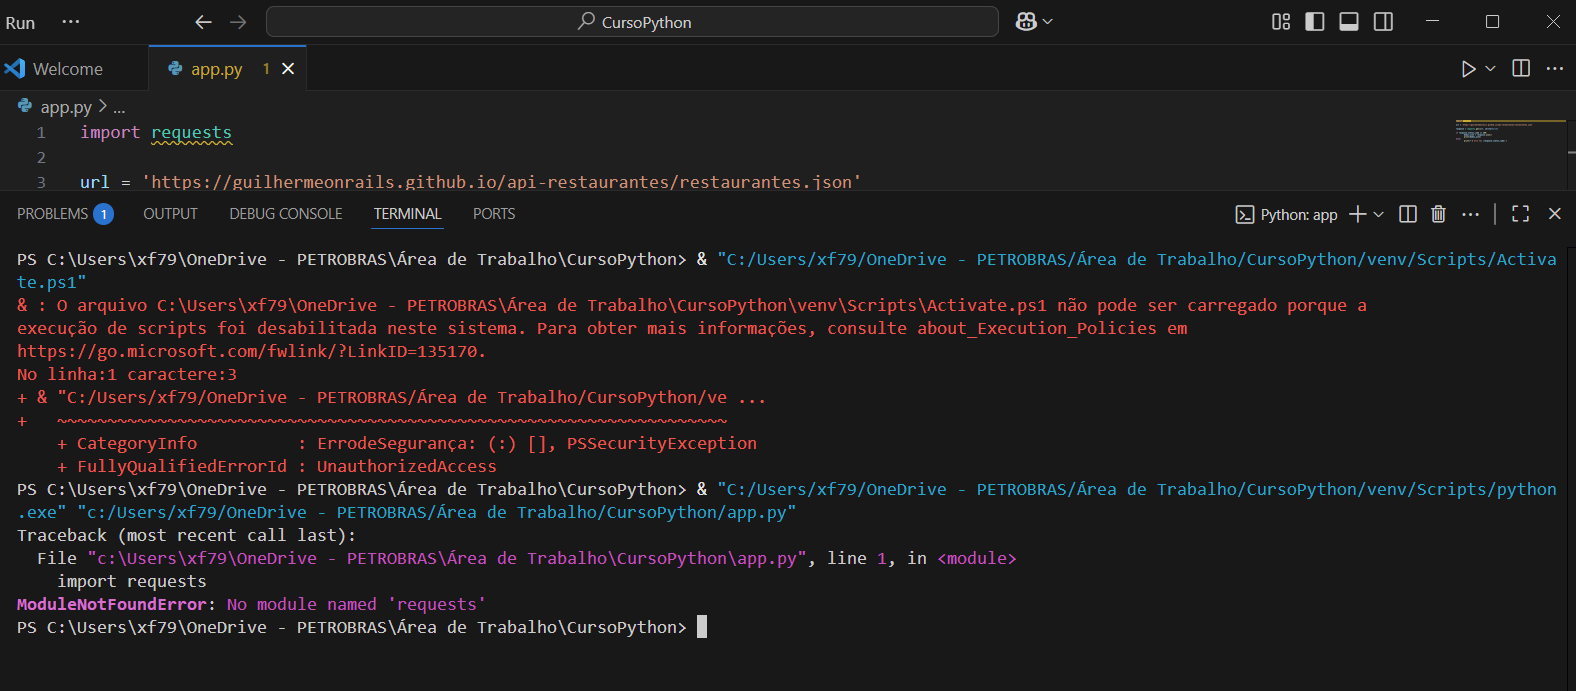This screenshot has height=691, width=1576.
Task: Click the 'Python: app' terminal label
Action: click(x=1298, y=215)
